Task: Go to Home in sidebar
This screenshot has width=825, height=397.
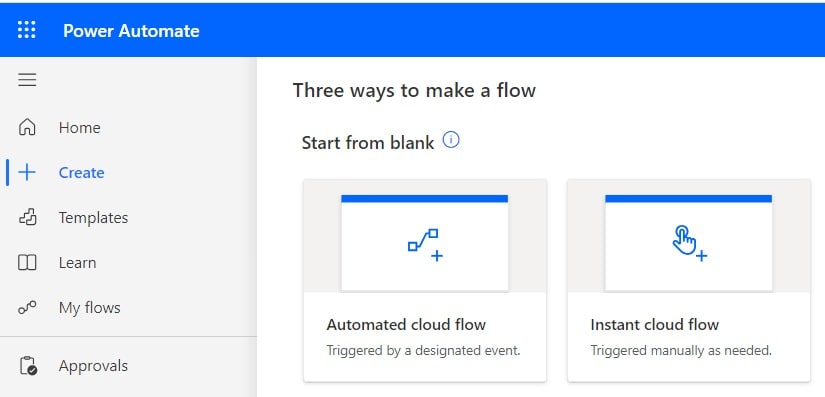Action: coord(79,127)
